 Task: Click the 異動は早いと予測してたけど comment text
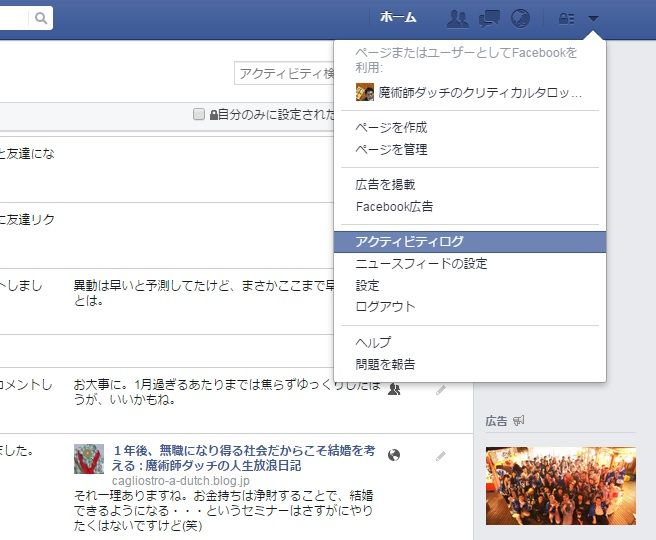[x=204, y=293]
